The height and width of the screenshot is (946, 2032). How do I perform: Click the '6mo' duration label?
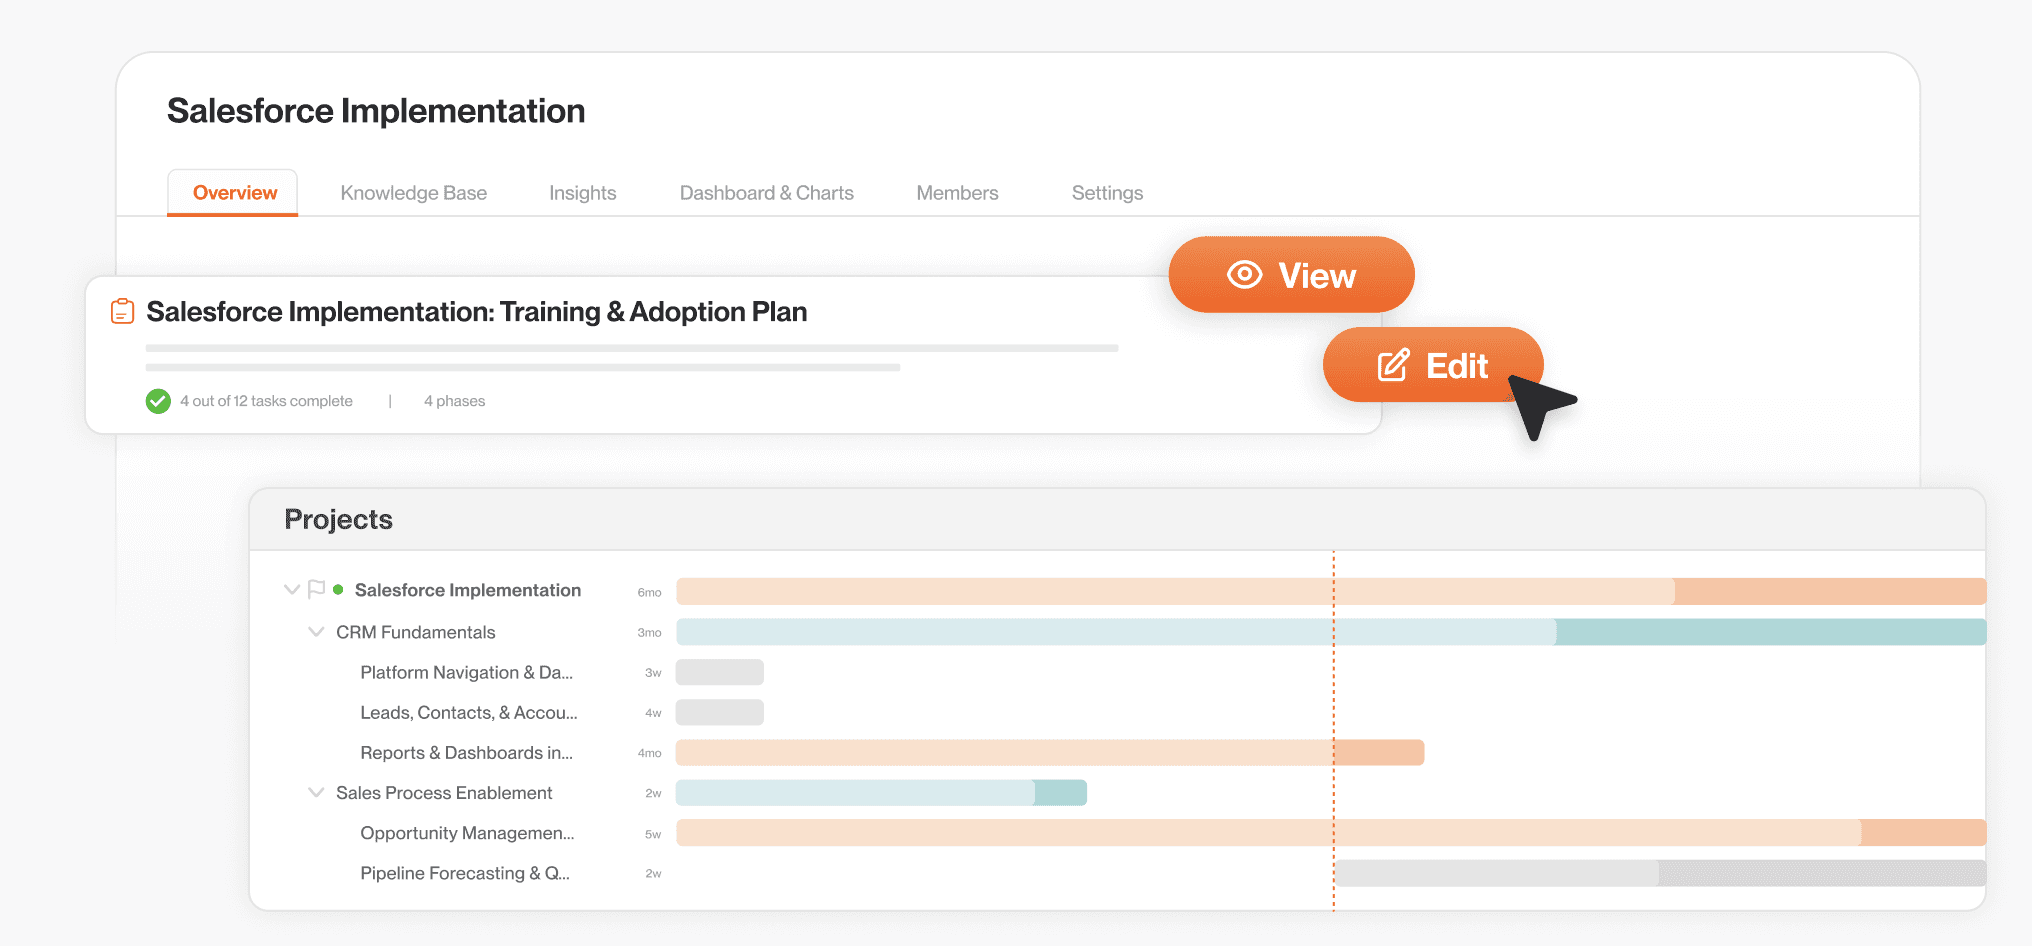[650, 592]
